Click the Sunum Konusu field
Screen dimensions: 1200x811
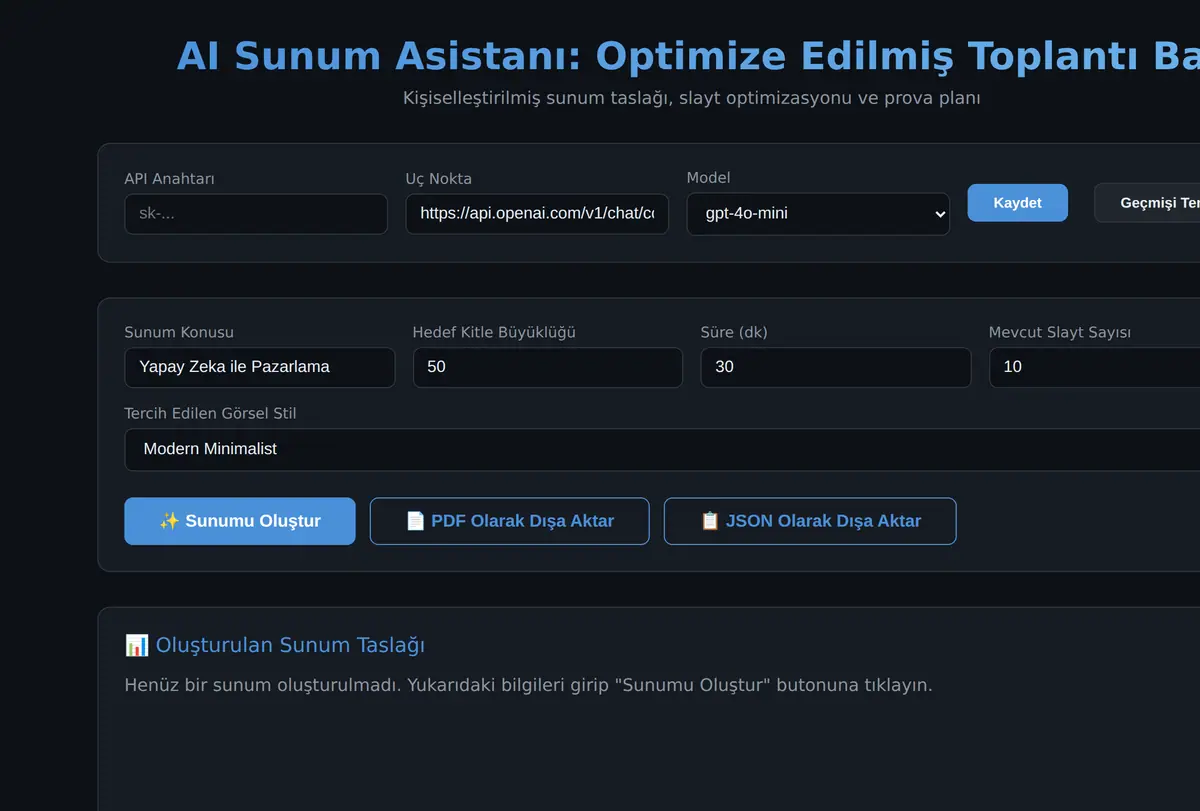click(260, 367)
